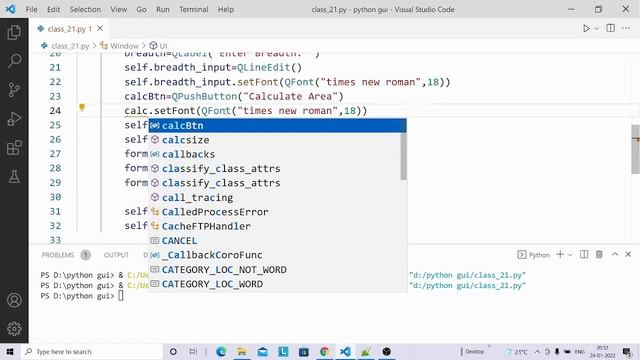This screenshot has width=640, height=360.
Task: Open the Run menu
Action: pos(162,9)
